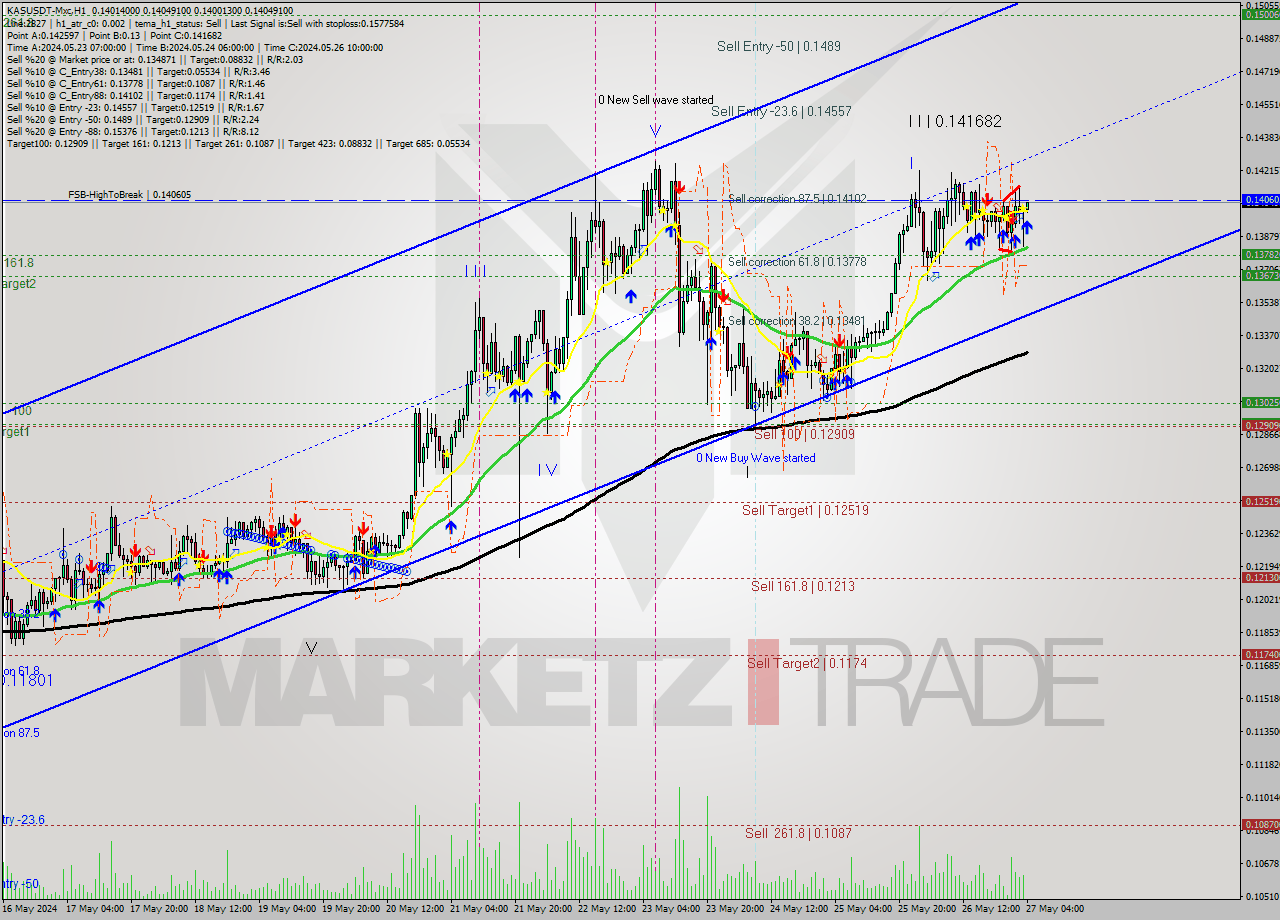This screenshot has width=1280, height=920.
Task: Click the red 0.11740 price axis tag
Action: click(x=1260, y=654)
